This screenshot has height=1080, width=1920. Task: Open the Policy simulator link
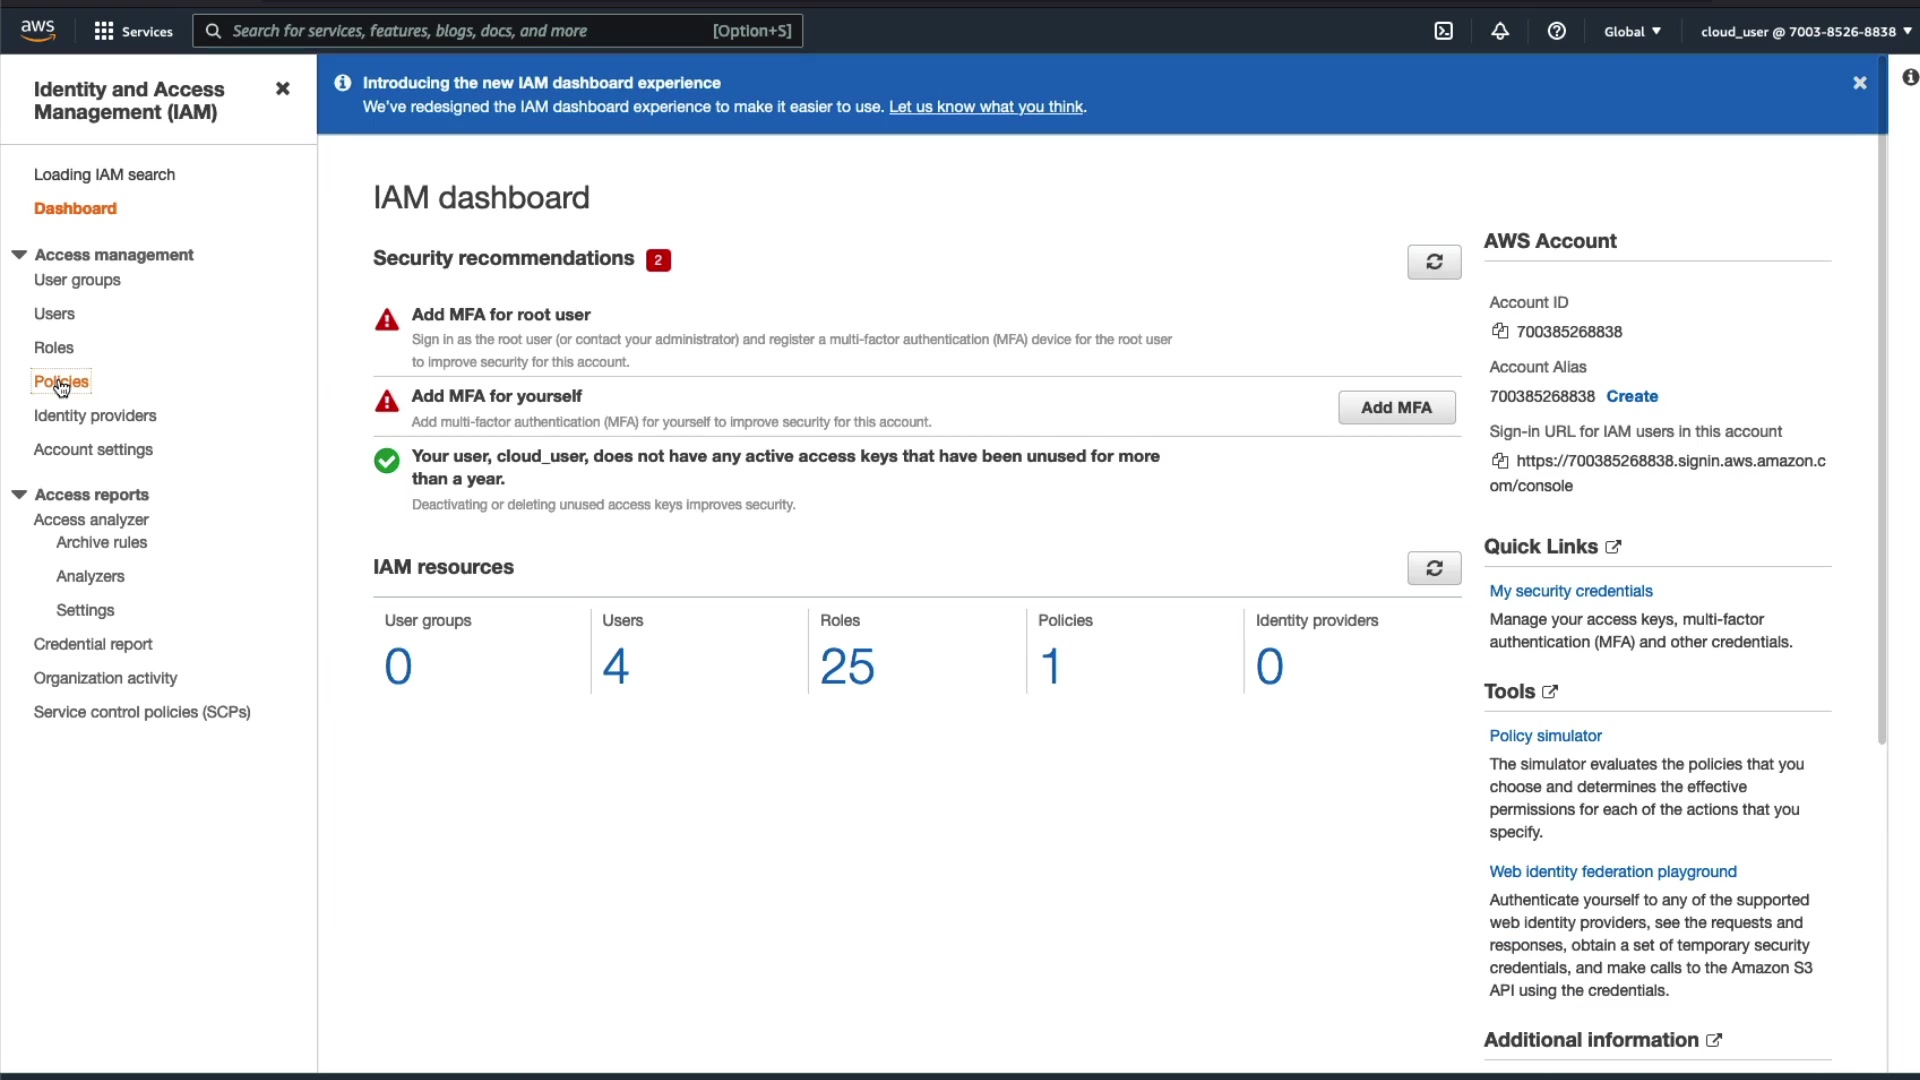[1545, 736]
